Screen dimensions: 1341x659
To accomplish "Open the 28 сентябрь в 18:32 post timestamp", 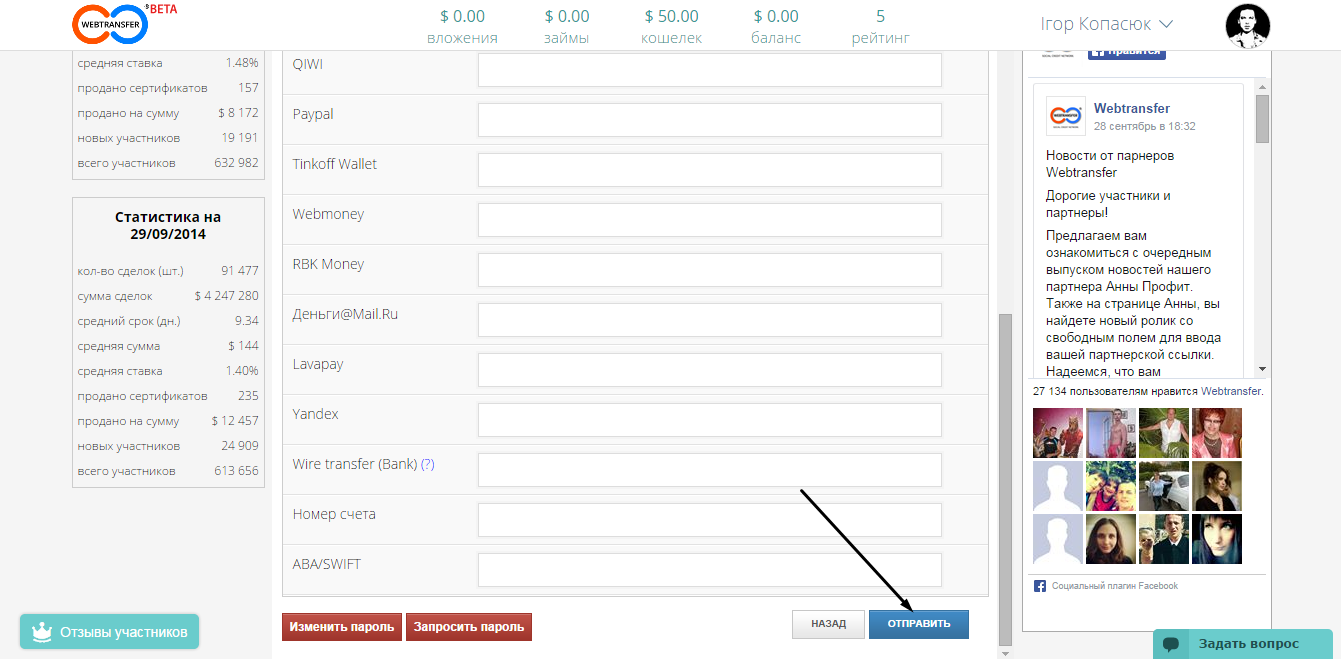I will [1144, 127].
